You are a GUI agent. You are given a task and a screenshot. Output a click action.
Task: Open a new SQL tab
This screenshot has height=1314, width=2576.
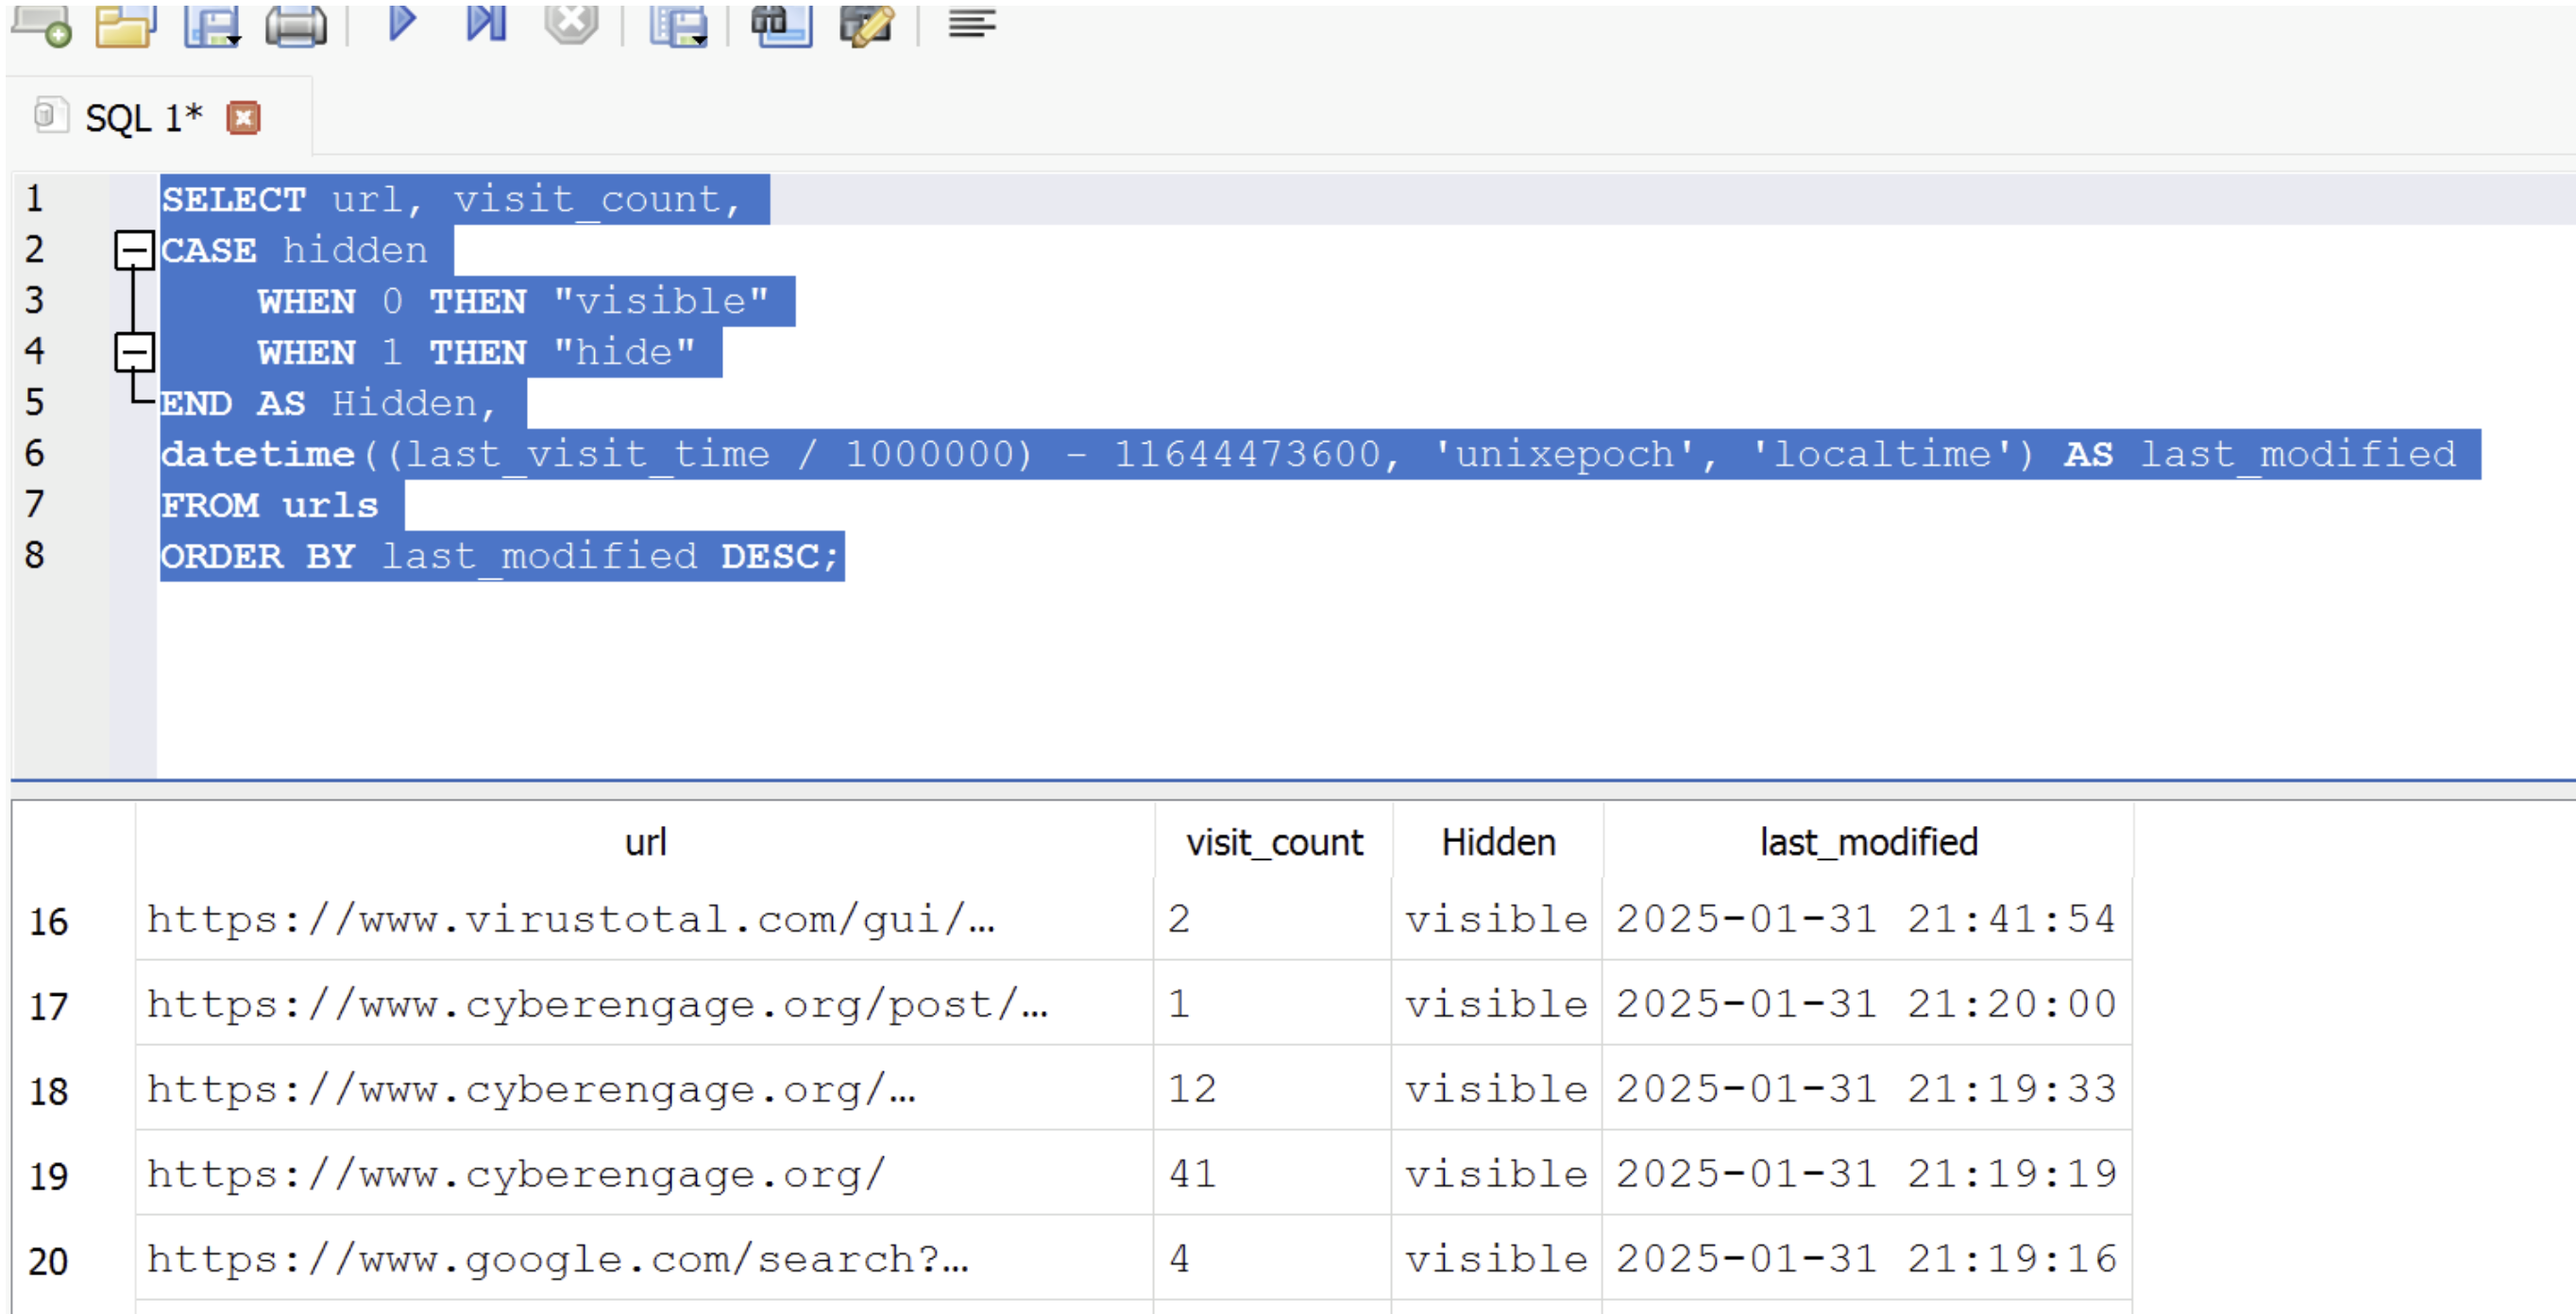click(x=42, y=24)
